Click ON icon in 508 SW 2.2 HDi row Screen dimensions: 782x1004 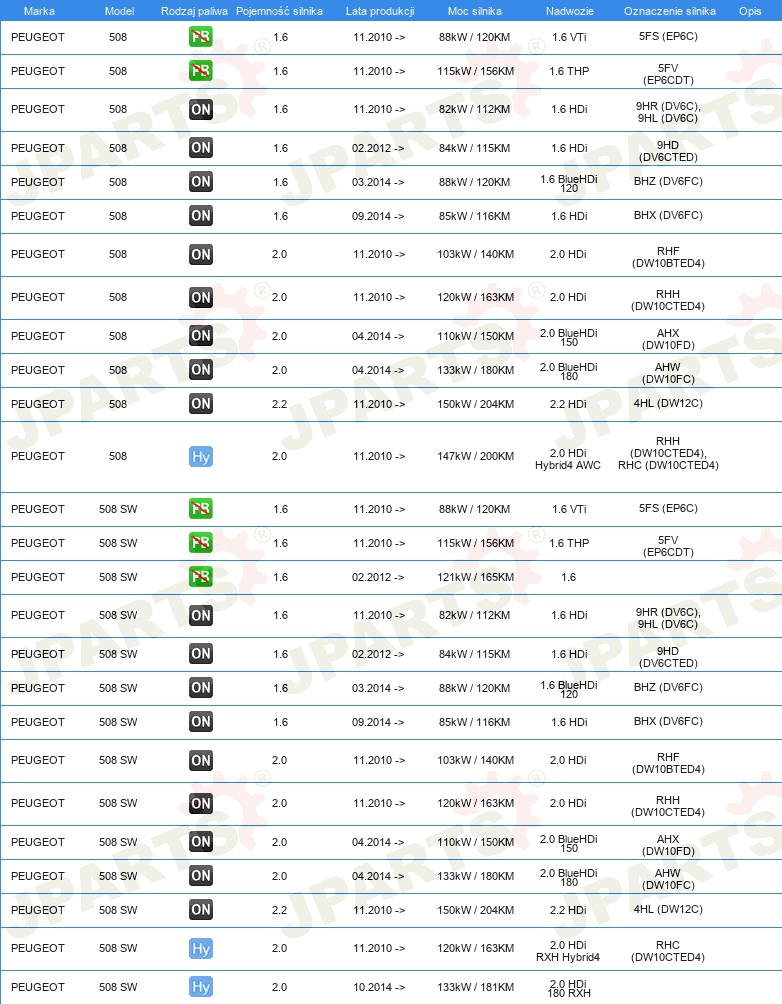200,909
